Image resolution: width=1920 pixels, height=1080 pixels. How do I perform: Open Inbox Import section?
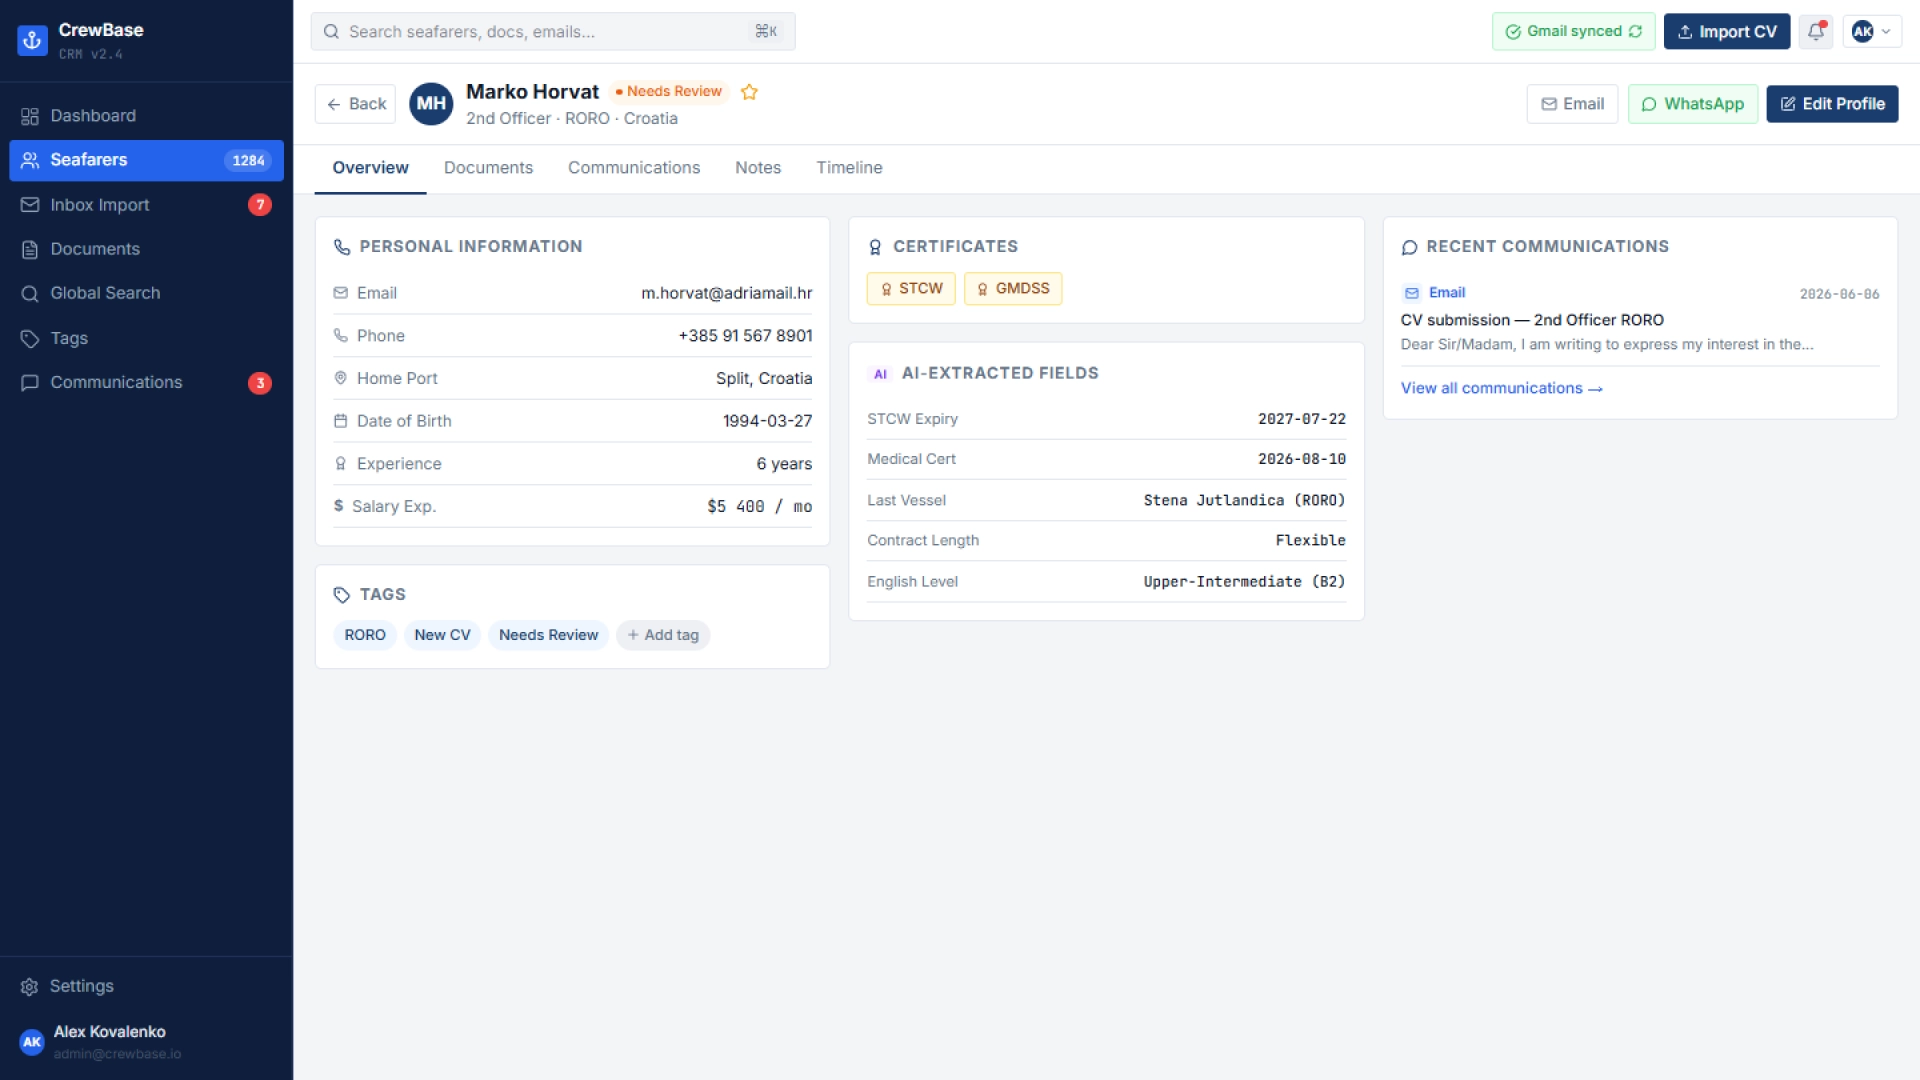pos(146,205)
